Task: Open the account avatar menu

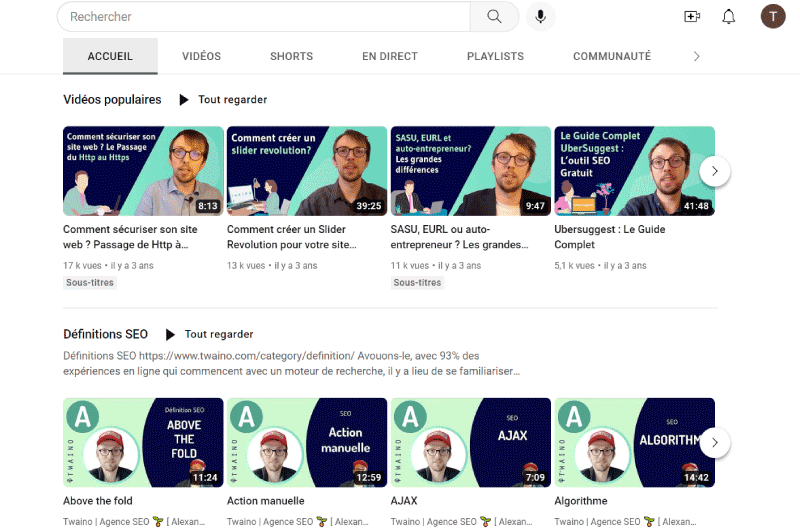Action: click(x=773, y=17)
